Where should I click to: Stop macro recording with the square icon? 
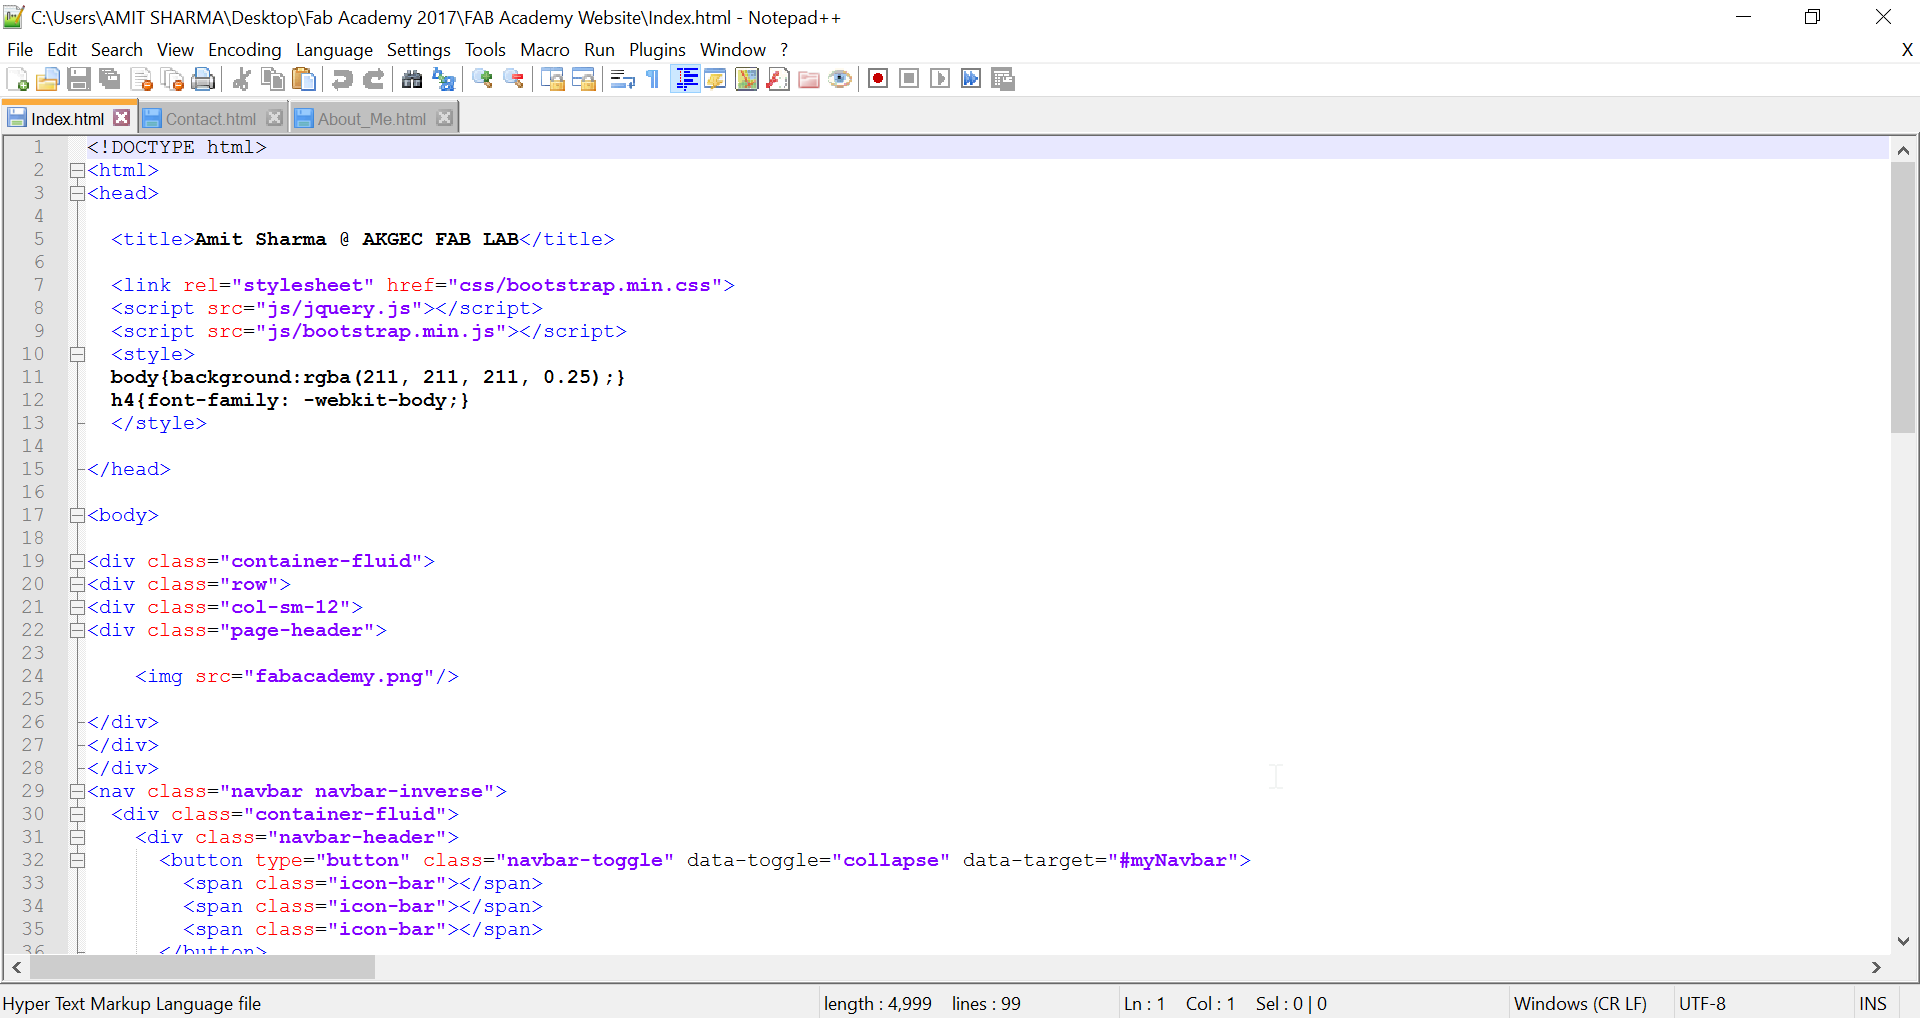(x=909, y=79)
